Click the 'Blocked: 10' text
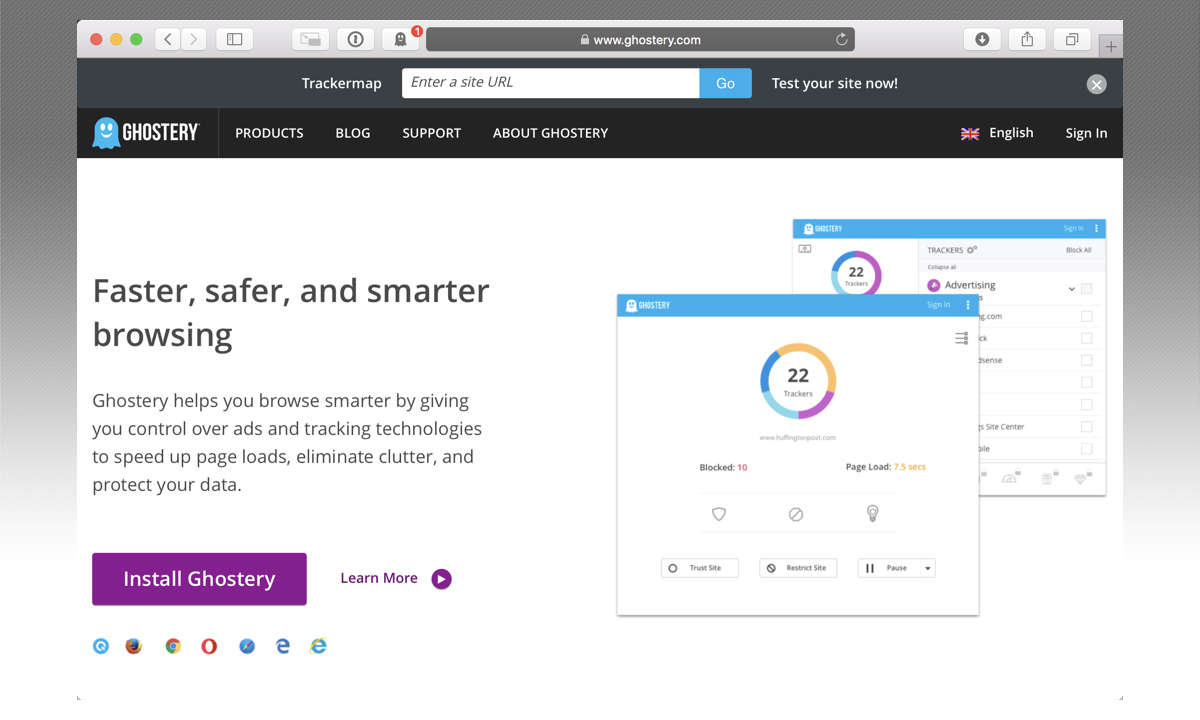This screenshot has width=1200, height=720. click(x=723, y=467)
